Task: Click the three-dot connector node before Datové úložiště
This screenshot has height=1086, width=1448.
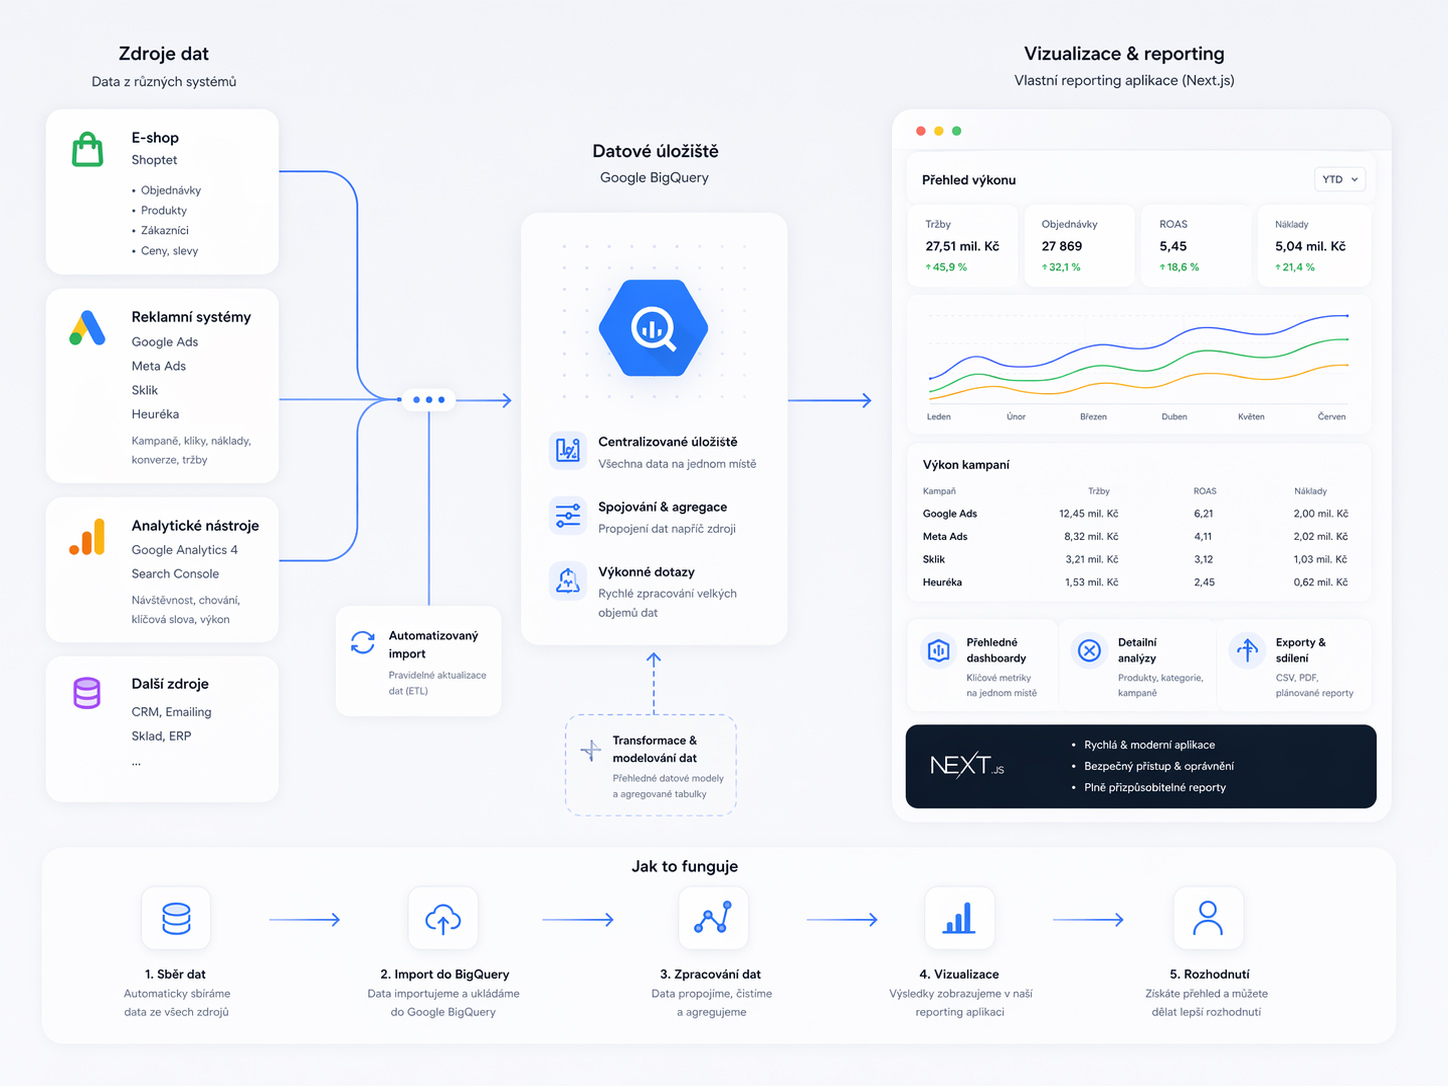Action: [429, 400]
